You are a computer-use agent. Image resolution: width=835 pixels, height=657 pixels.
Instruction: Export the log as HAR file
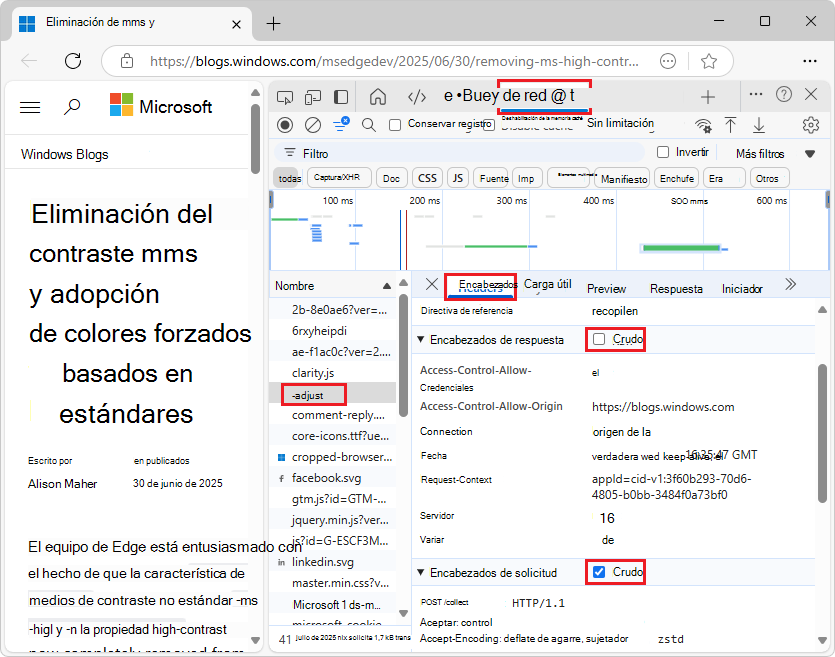click(761, 126)
